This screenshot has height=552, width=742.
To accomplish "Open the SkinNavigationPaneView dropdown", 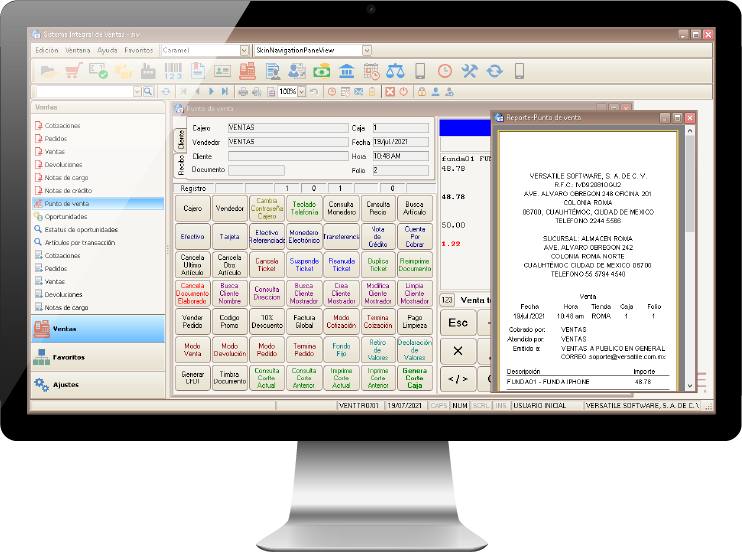I will tap(367, 50).
